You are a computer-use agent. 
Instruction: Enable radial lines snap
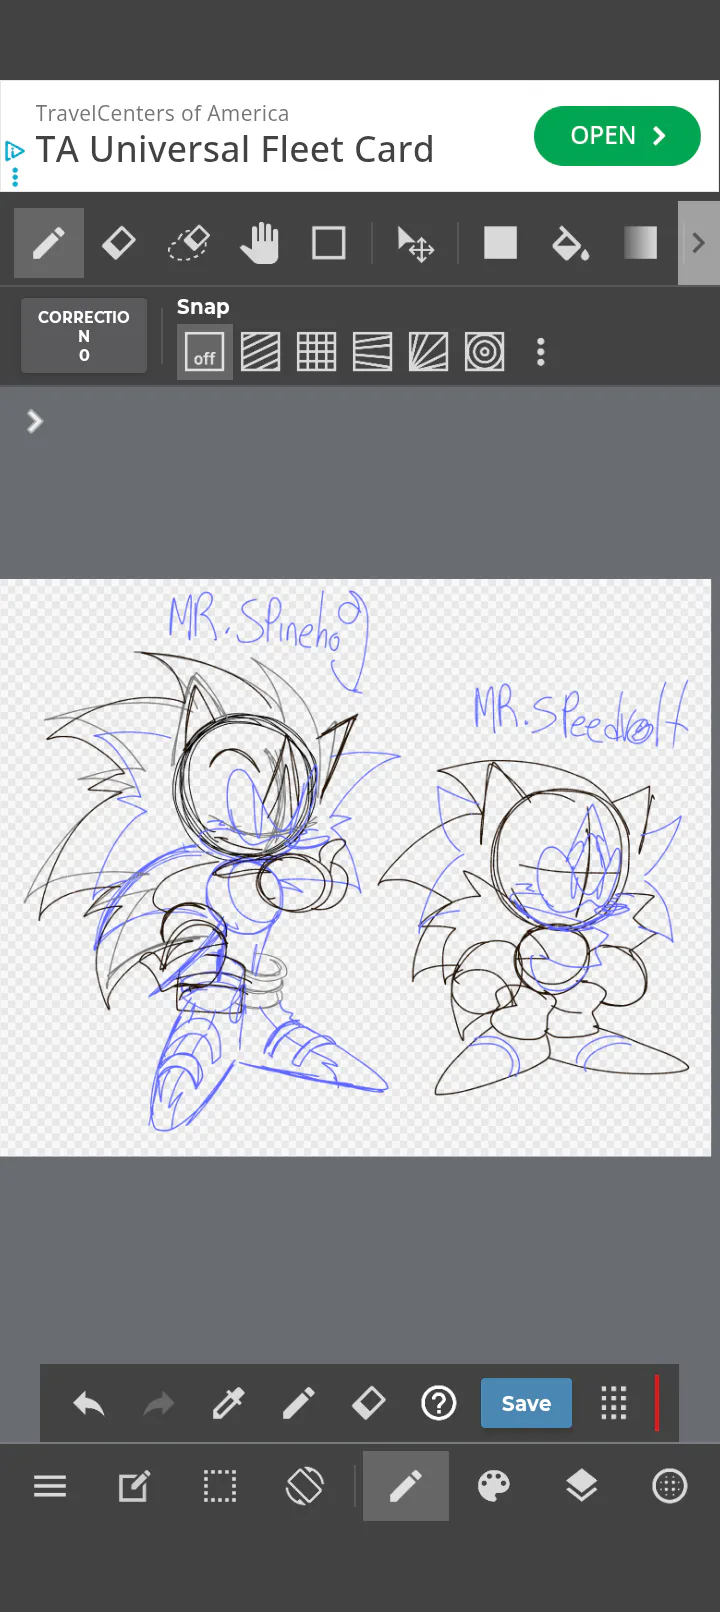(x=429, y=352)
